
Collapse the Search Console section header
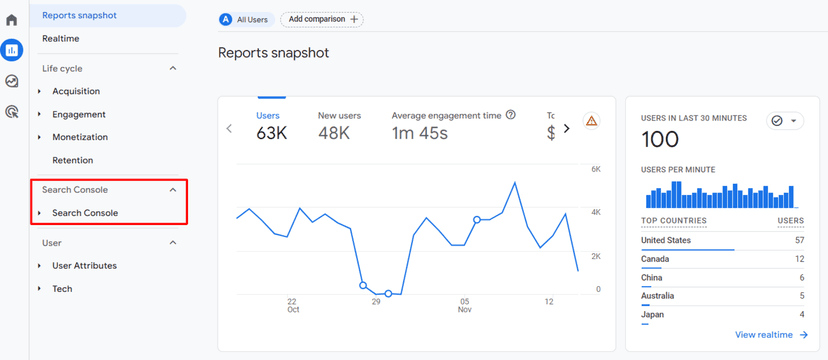[173, 190]
